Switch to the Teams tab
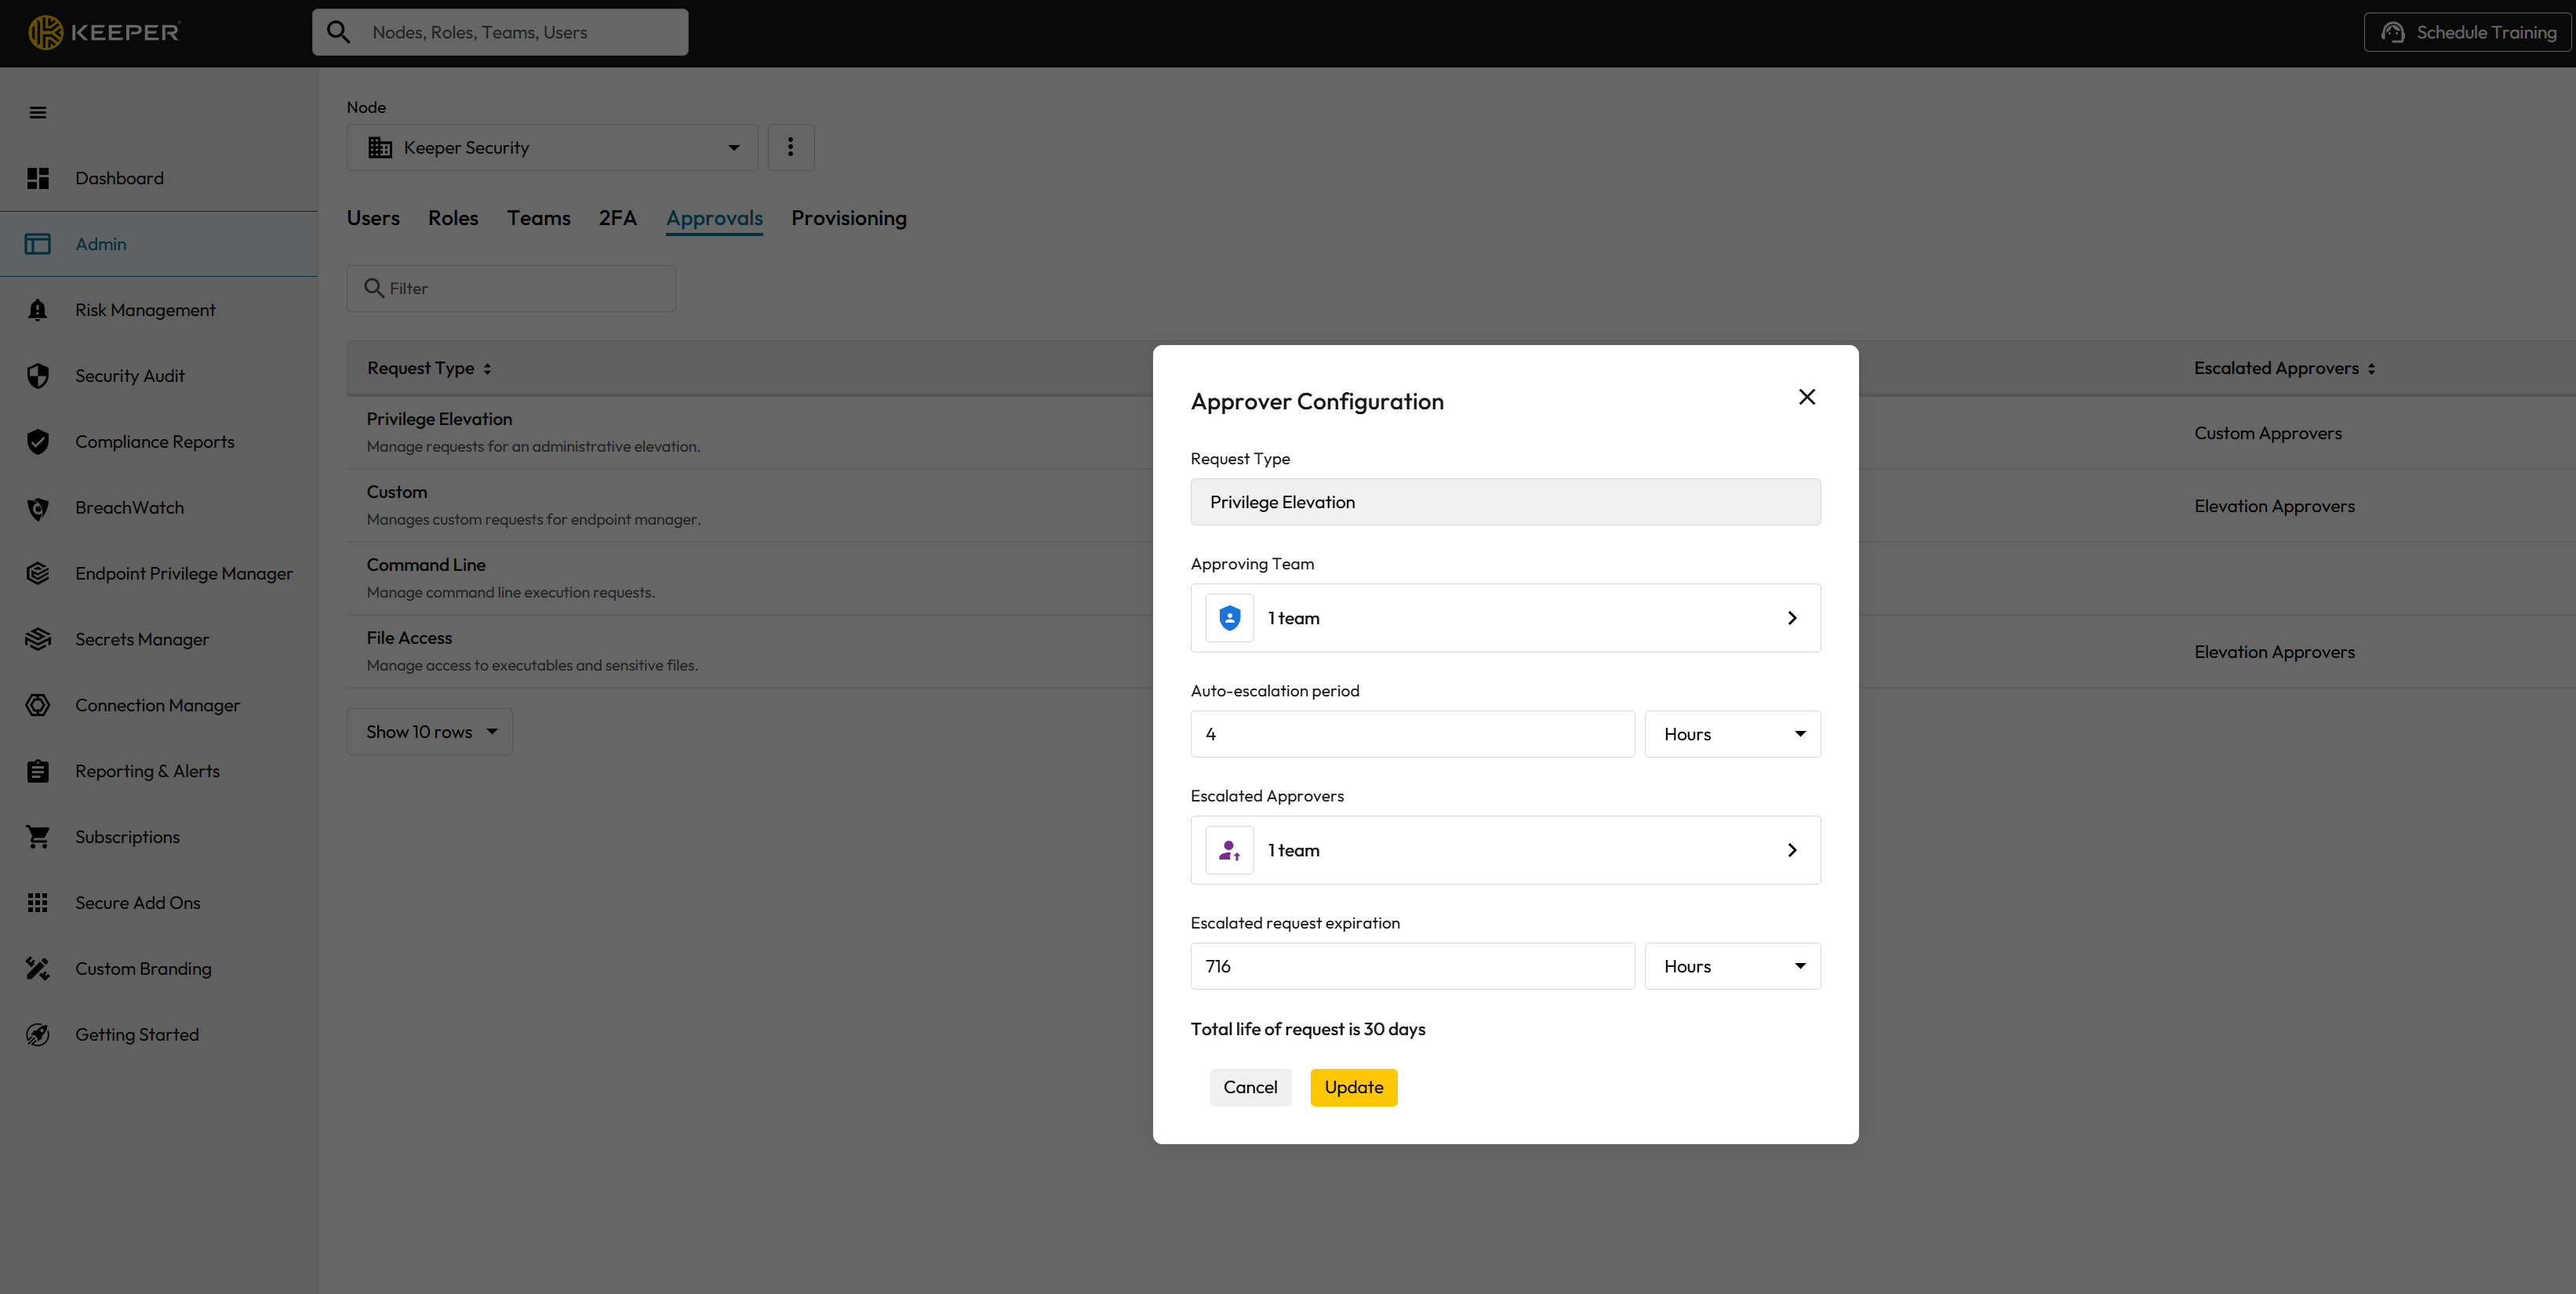Screen dimensions: 2576x1294 tap(538, 218)
